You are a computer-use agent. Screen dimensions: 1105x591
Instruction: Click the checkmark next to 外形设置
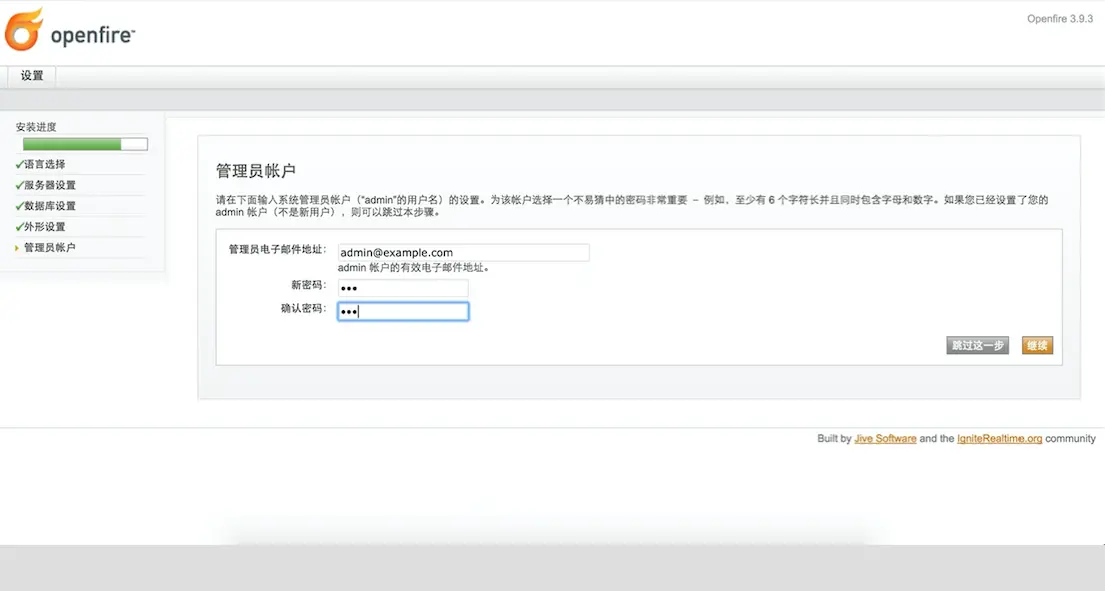(x=17, y=226)
